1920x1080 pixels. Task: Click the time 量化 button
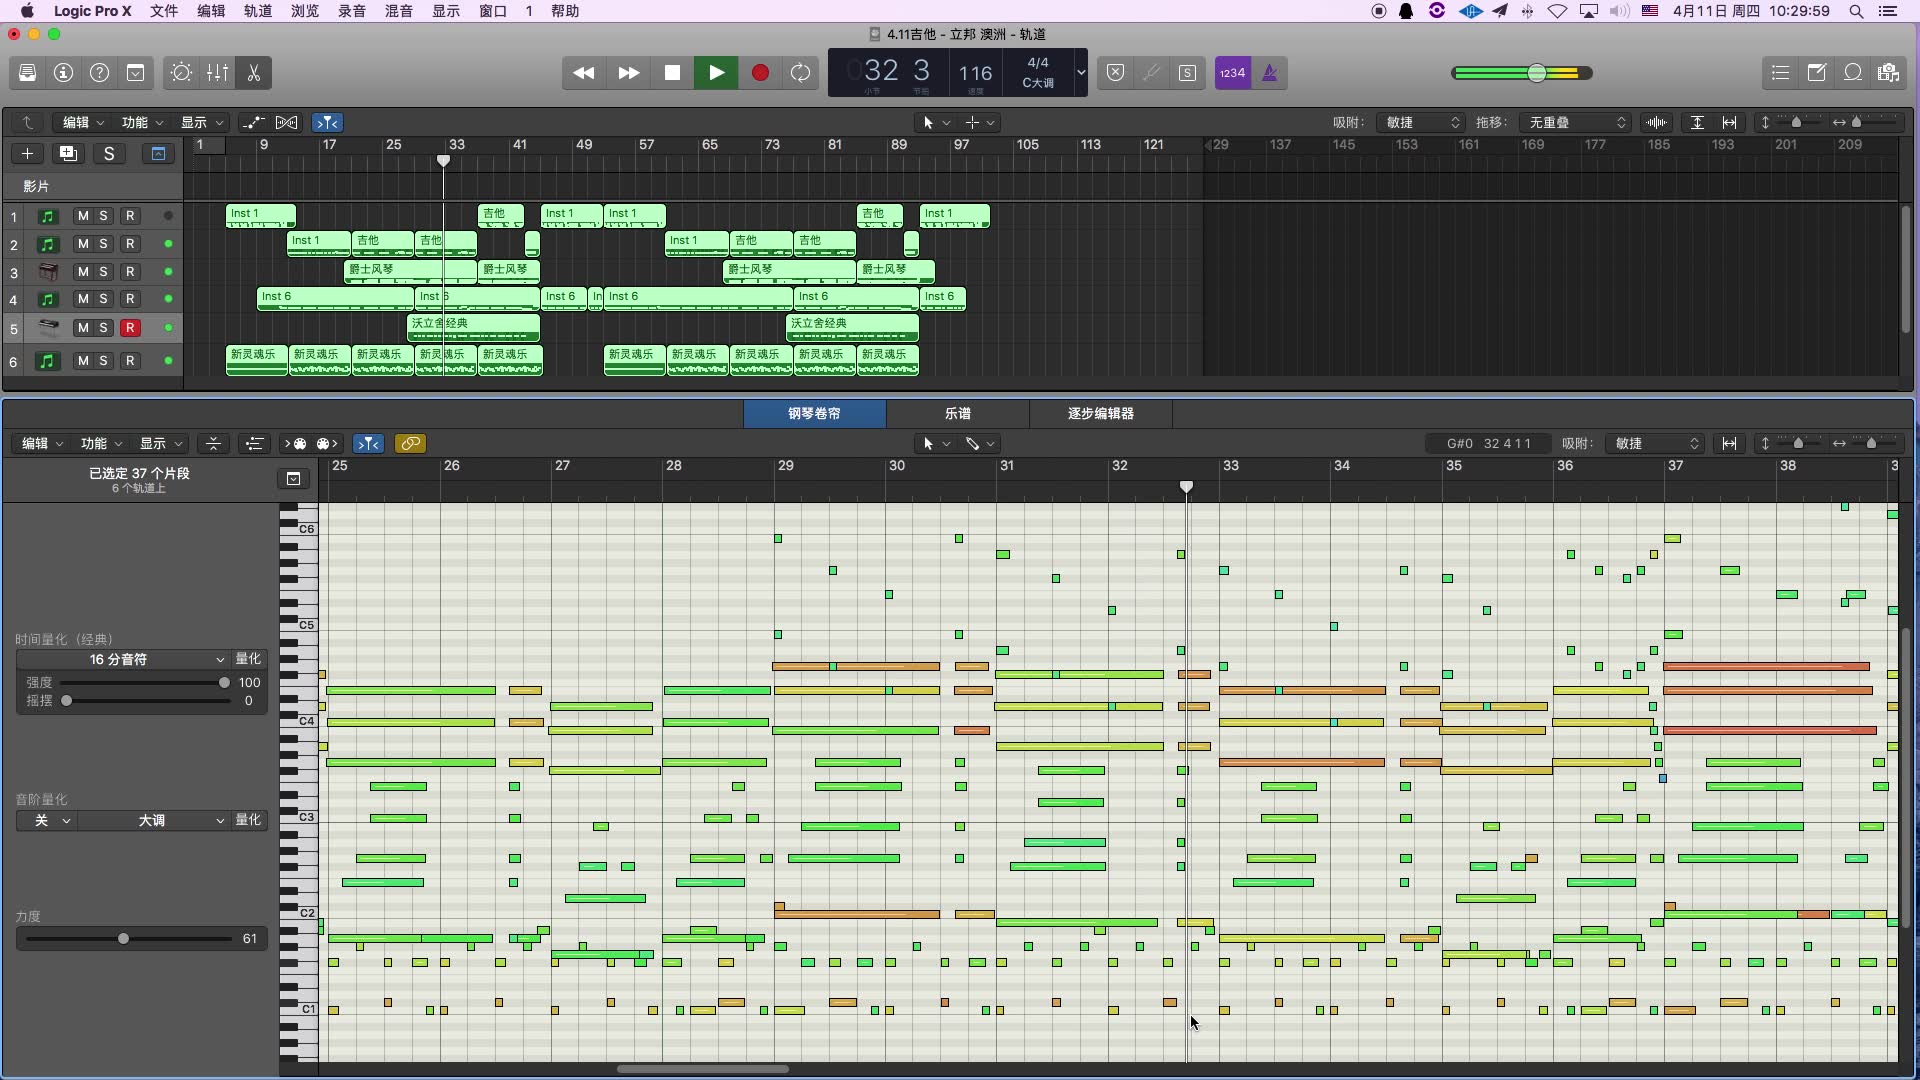(248, 659)
